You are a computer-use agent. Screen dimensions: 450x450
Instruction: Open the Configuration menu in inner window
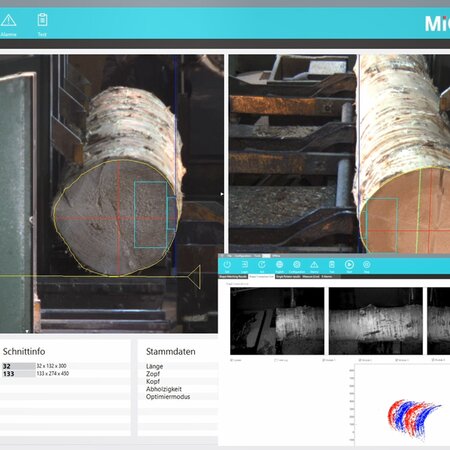click(x=243, y=256)
